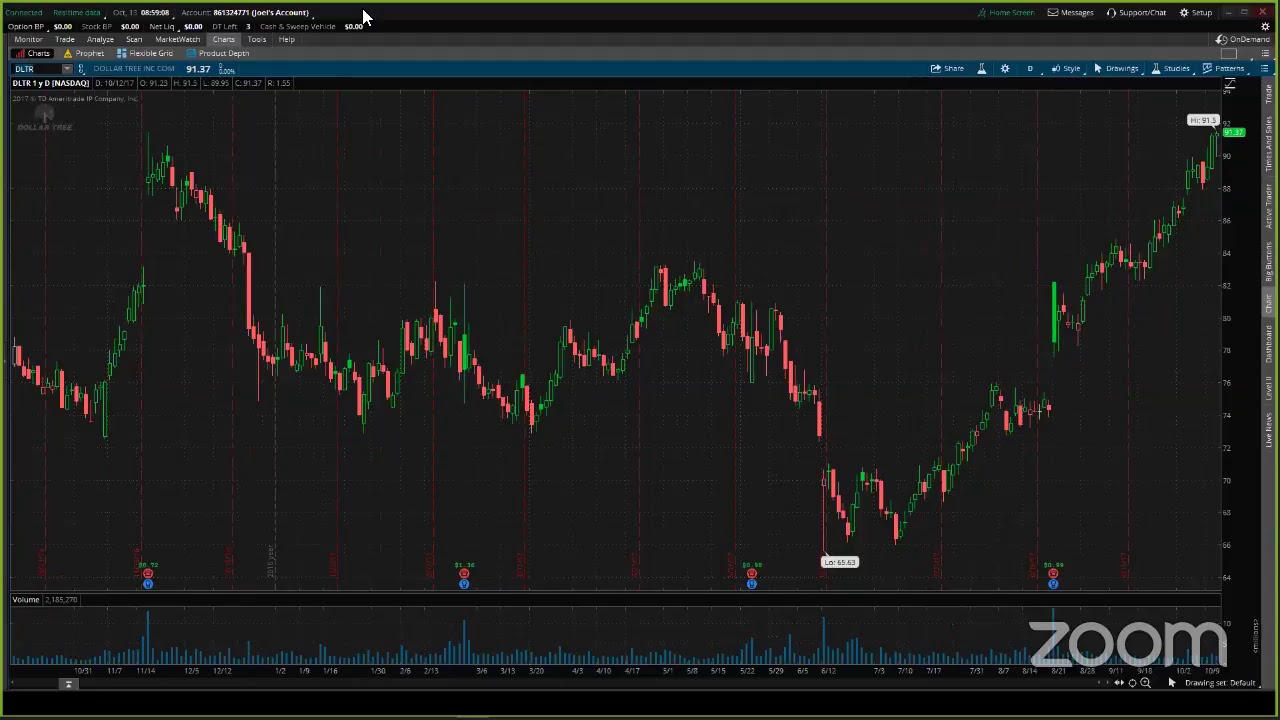This screenshot has width=1280, height=720.
Task: Open the Dashboard sidebar tab
Action: tap(1269, 346)
